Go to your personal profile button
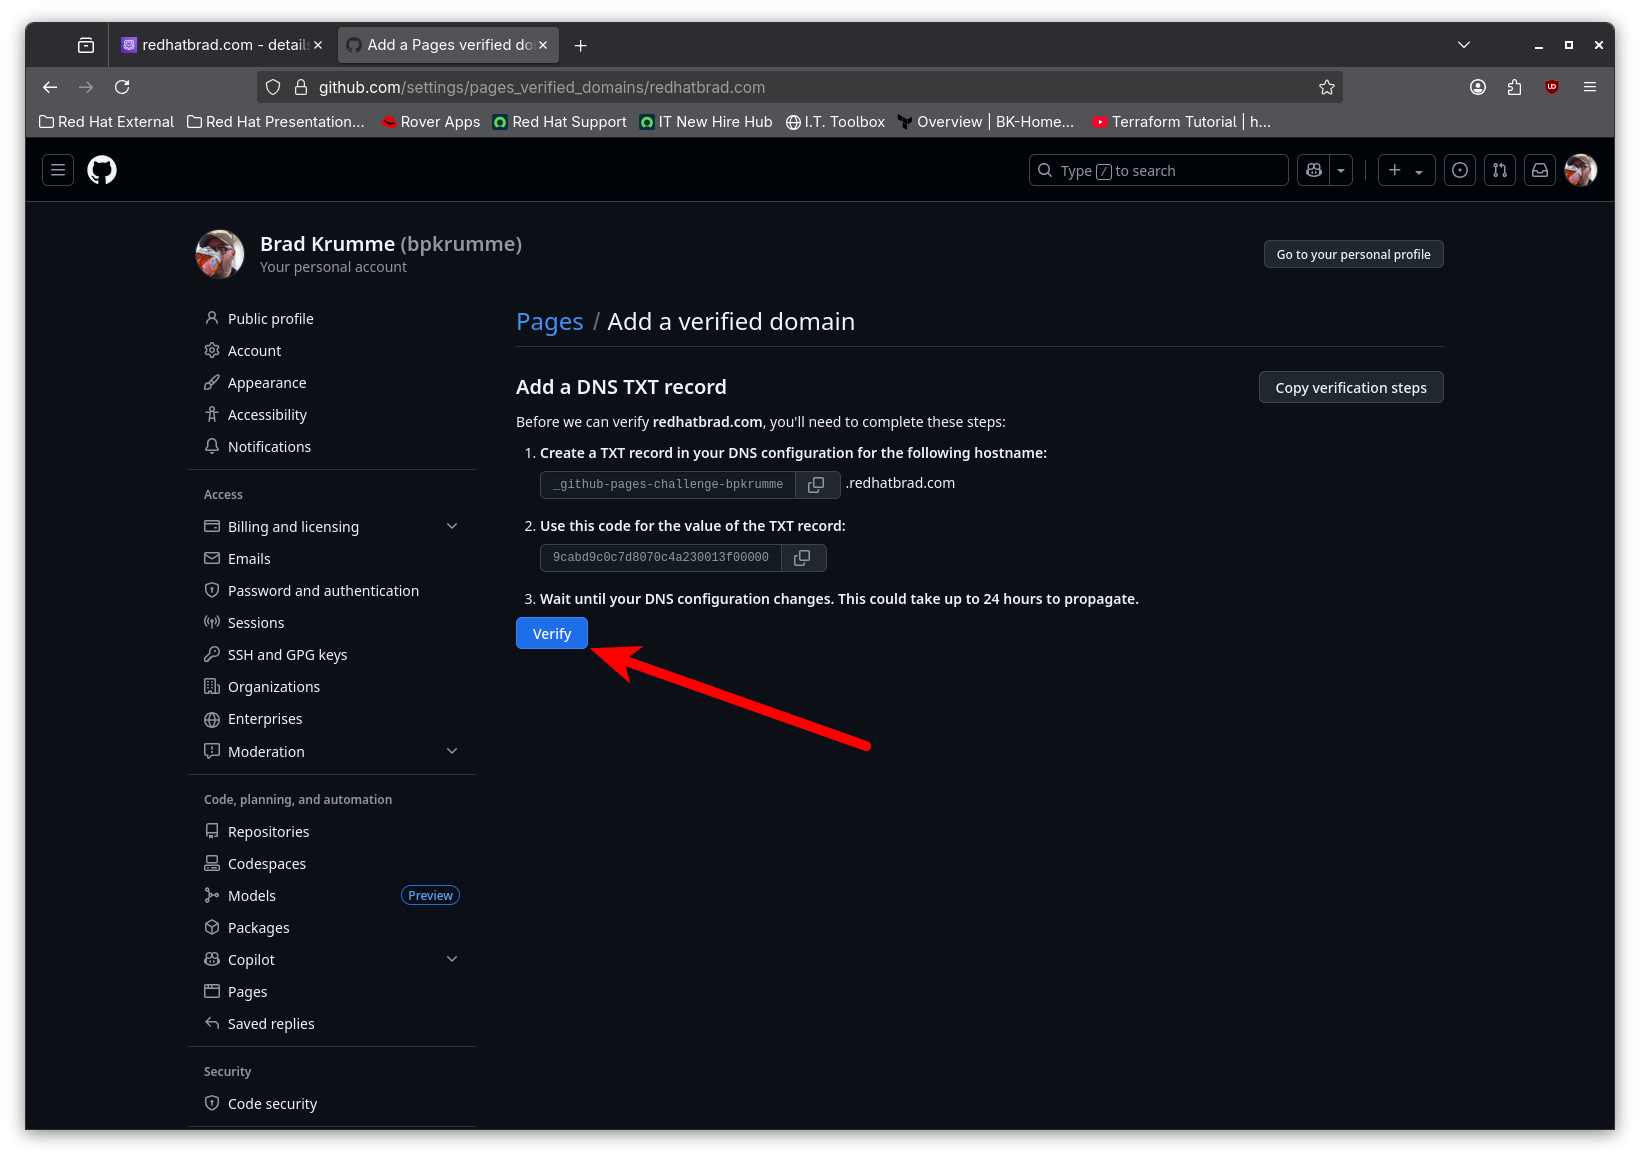1640x1158 pixels. 1353,254
